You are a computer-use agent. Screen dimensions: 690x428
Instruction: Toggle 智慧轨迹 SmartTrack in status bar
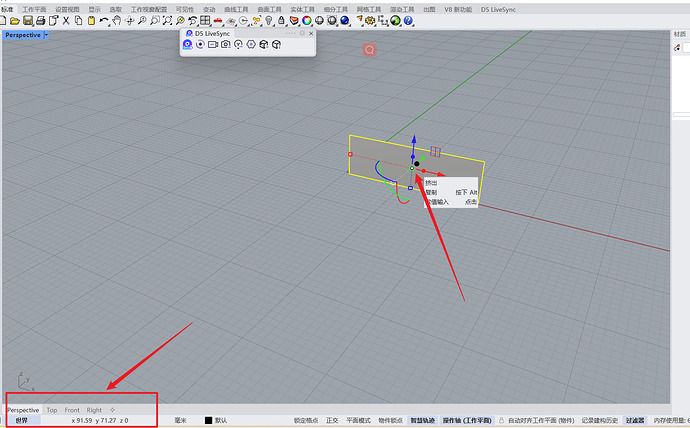click(423, 421)
